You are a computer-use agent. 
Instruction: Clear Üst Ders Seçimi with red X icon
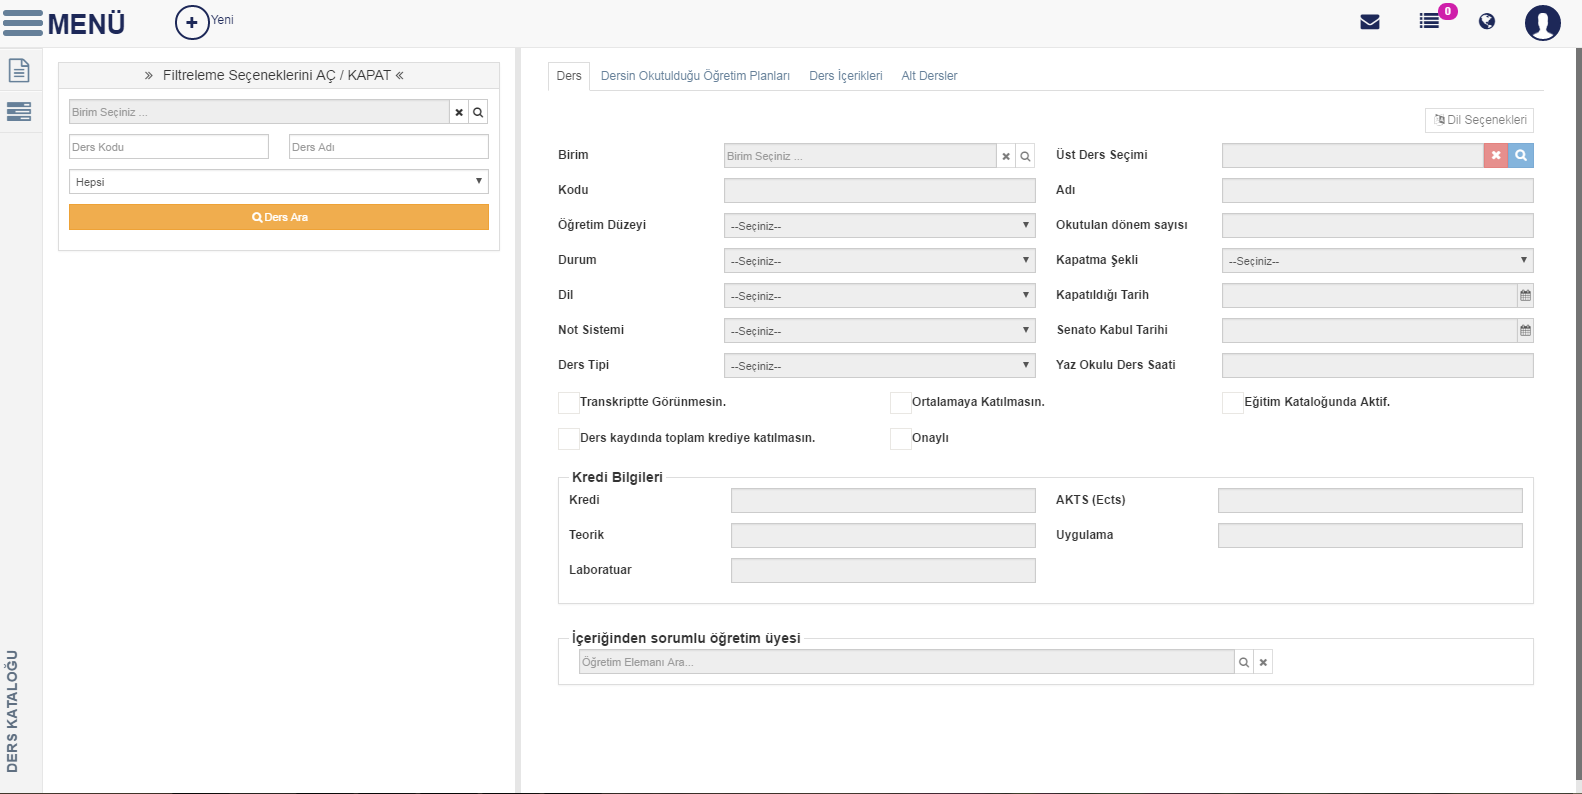click(1496, 155)
